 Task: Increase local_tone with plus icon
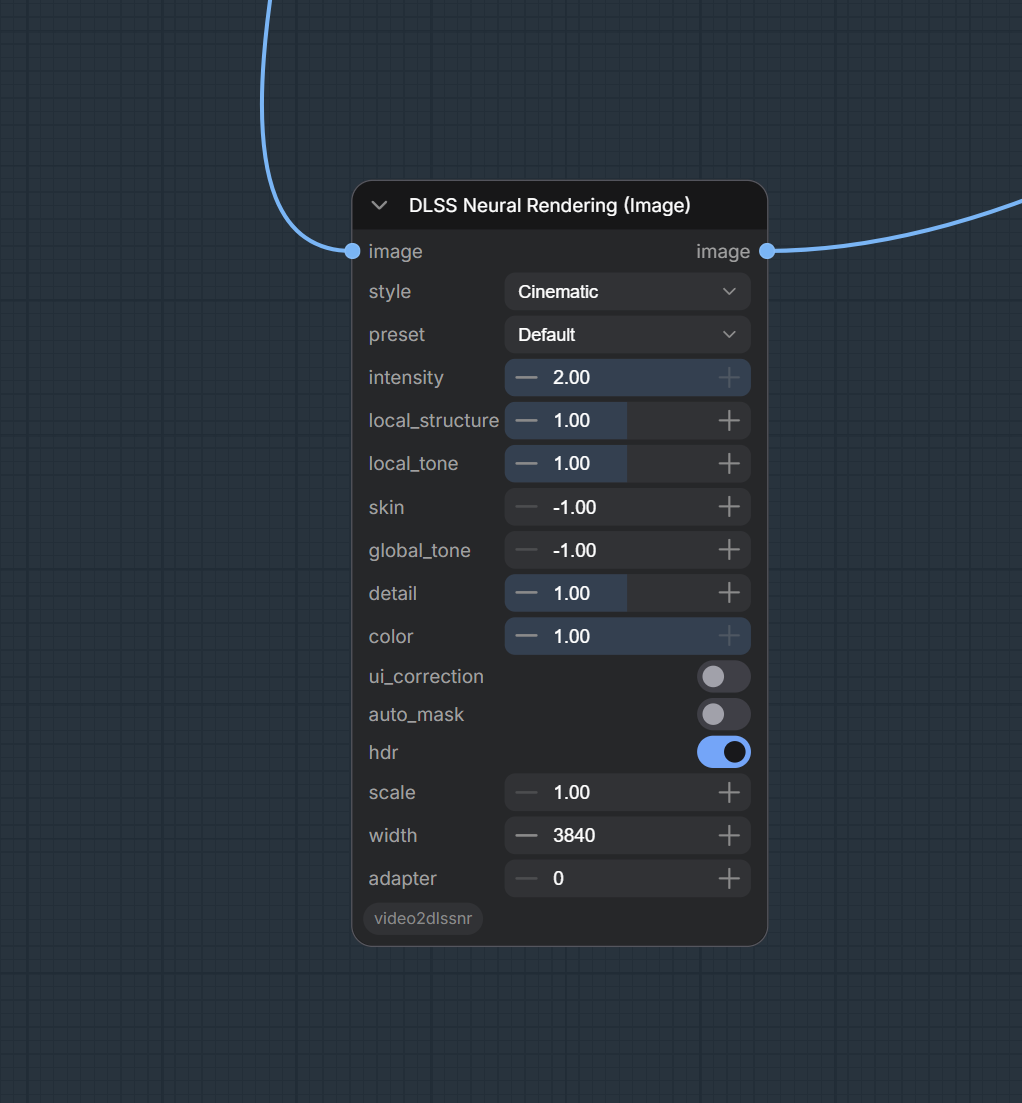(729, 464)
